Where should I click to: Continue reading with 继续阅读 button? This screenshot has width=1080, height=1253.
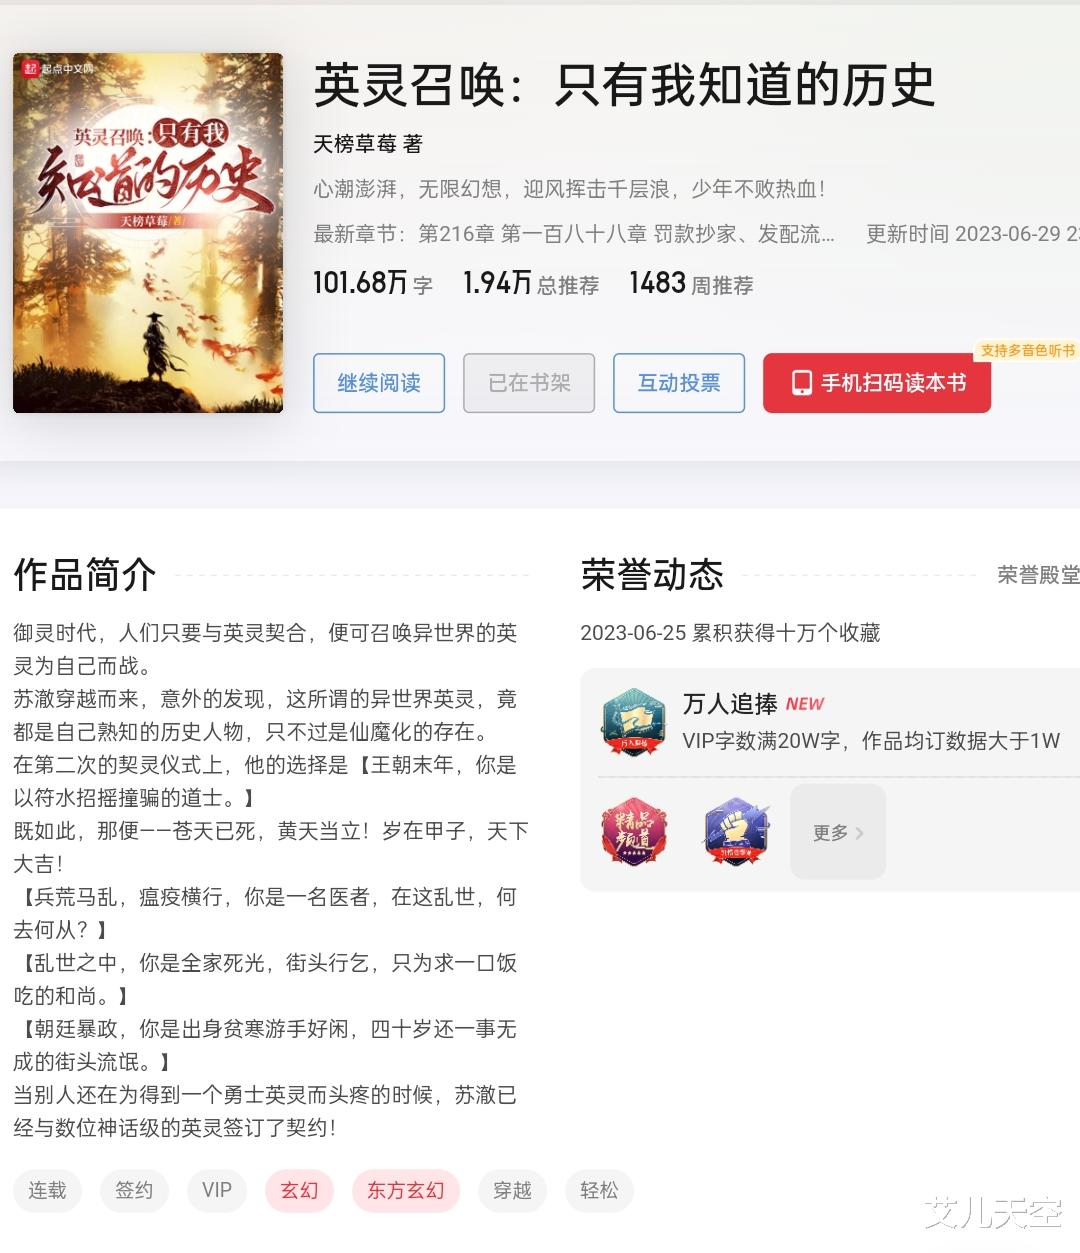pyautogui.click(x=379, y=383)
